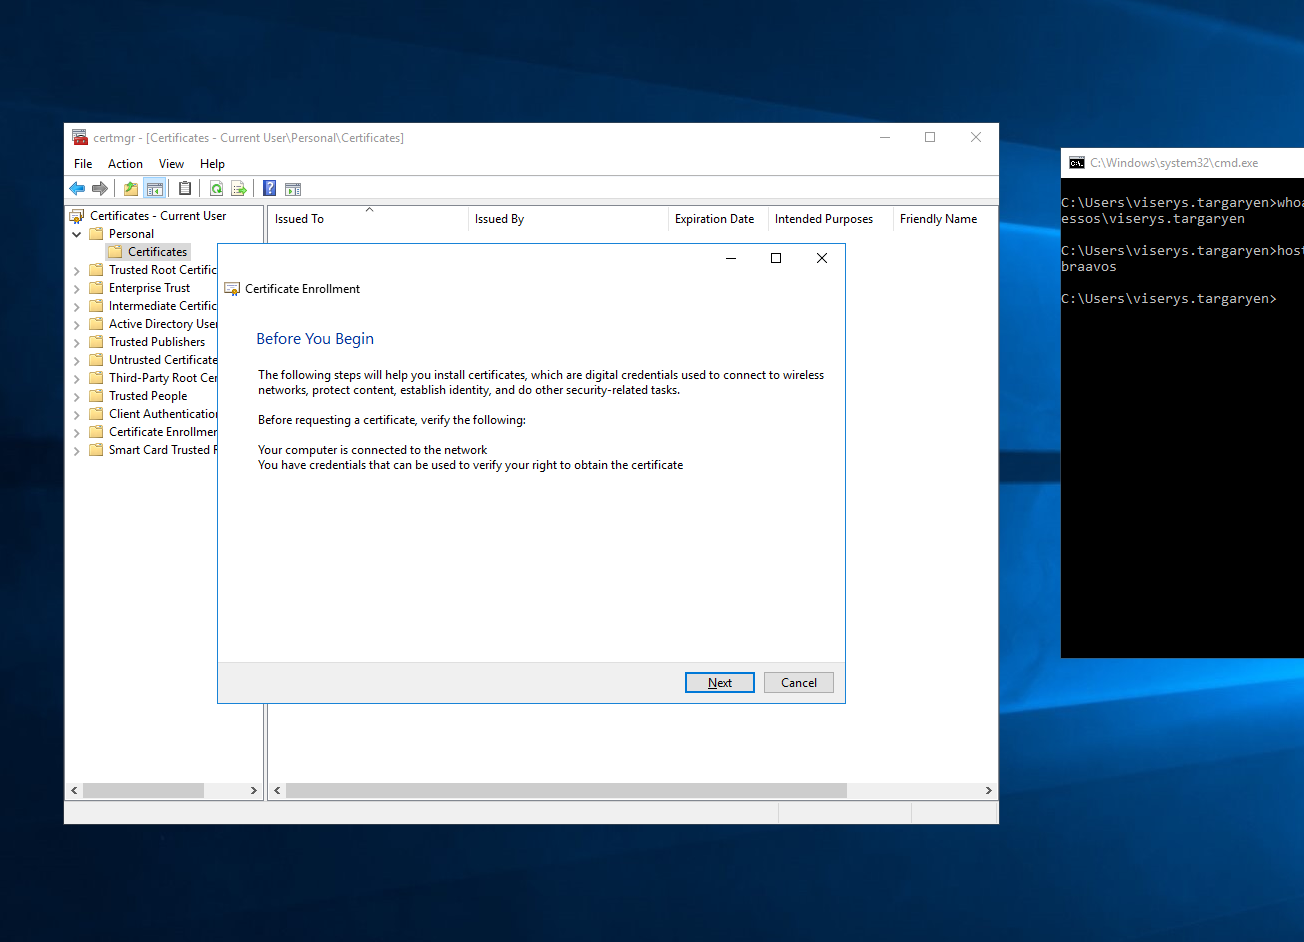Viewport: 1304px width, 942px height.
Task: Click tree pane scrollbar left arrow
Action: click(x=74, y=790)
